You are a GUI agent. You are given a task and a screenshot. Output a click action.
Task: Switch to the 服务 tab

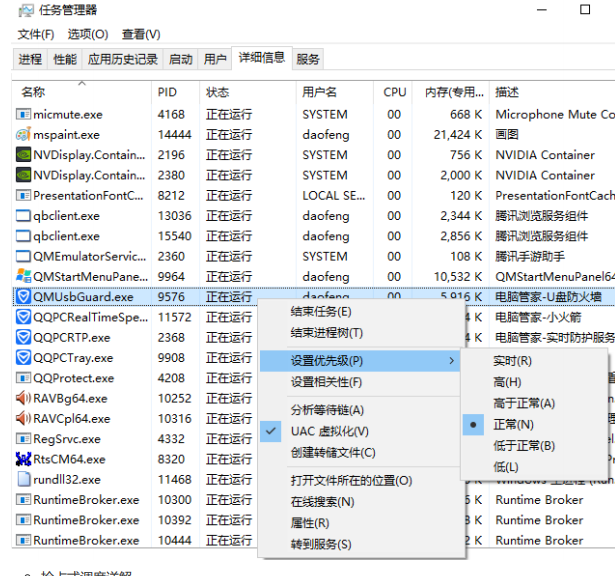[308, 59]
